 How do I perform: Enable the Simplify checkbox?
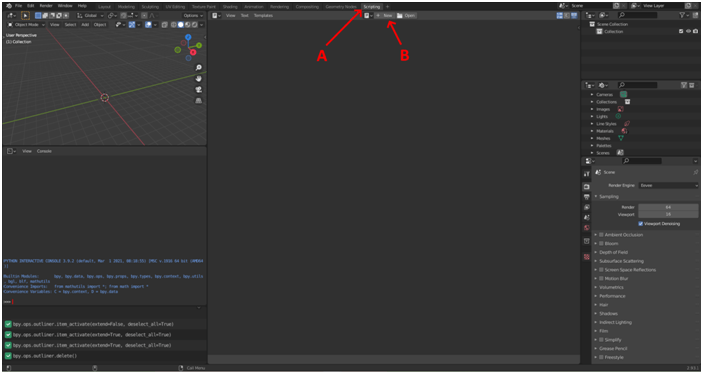[601, 340]
